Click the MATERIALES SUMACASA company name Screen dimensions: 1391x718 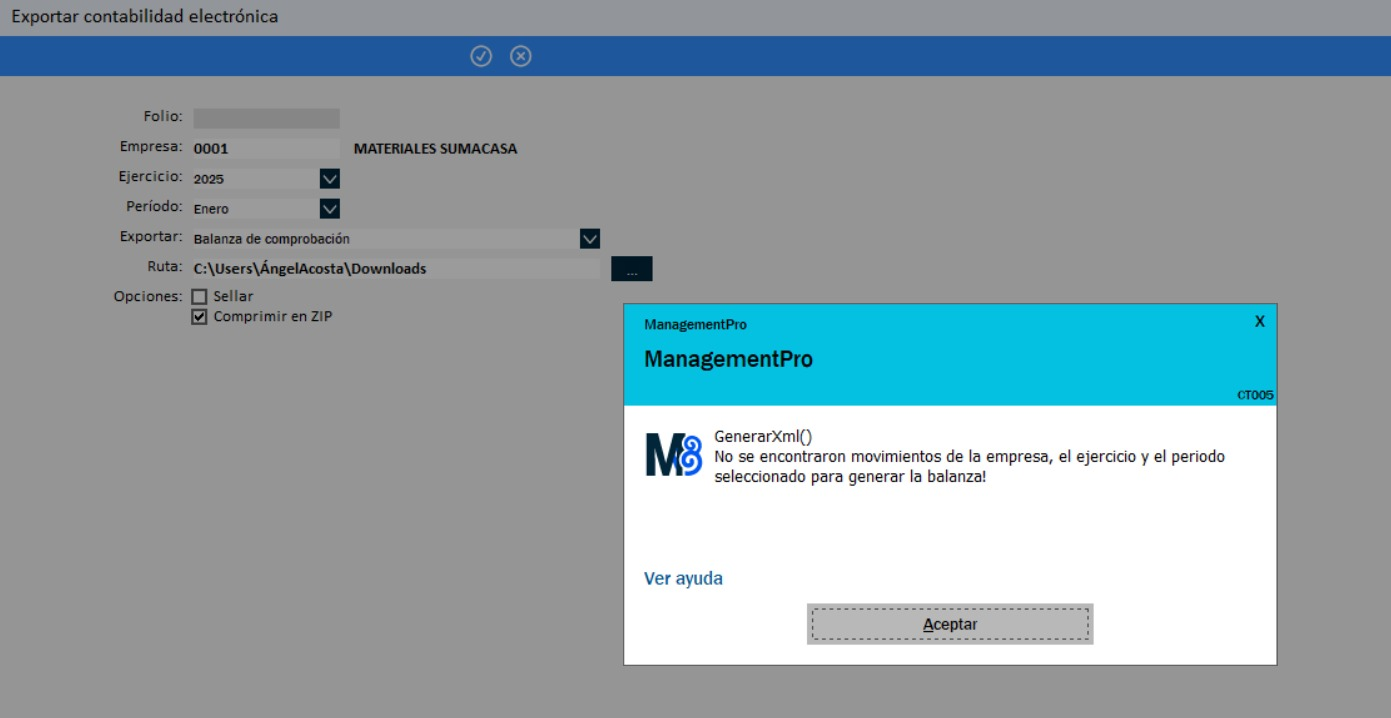435,149
